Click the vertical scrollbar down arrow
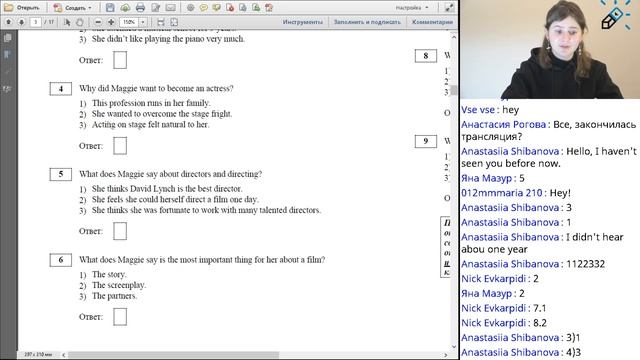This screenshot has height=360, width=640. tap(454, 347)
